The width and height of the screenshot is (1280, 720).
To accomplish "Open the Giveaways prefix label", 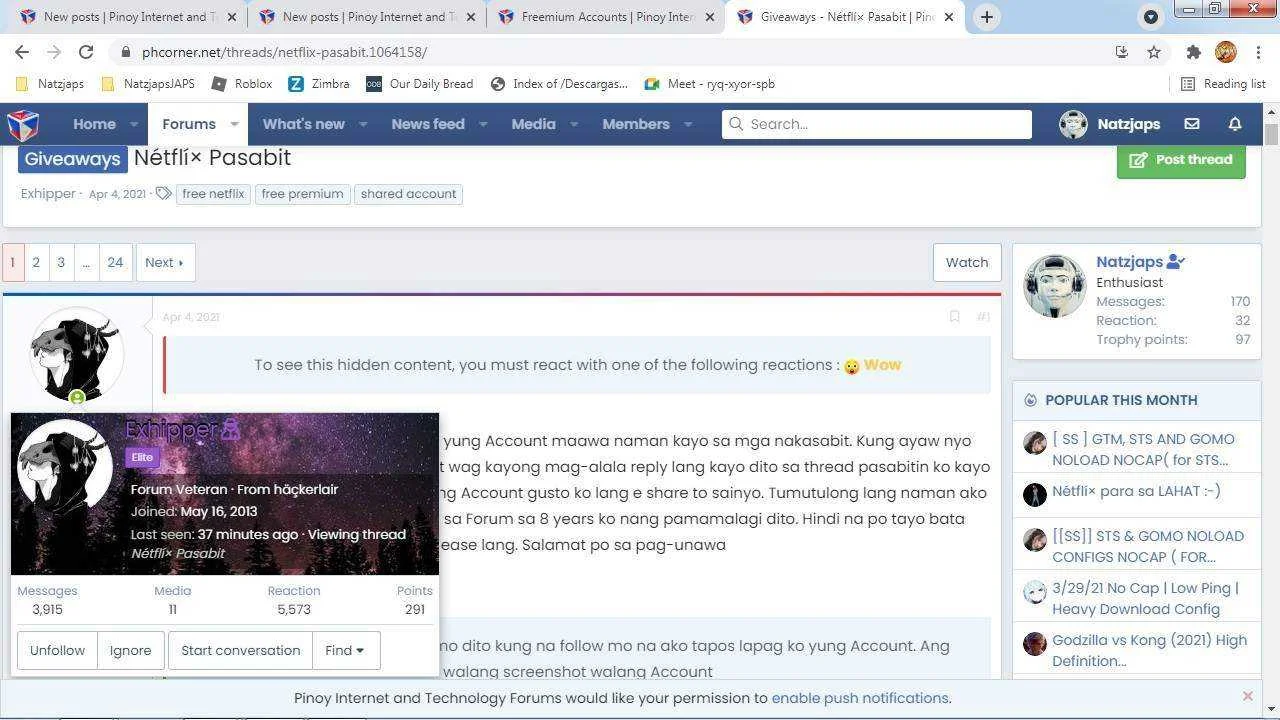I will (x=73, y=159).
